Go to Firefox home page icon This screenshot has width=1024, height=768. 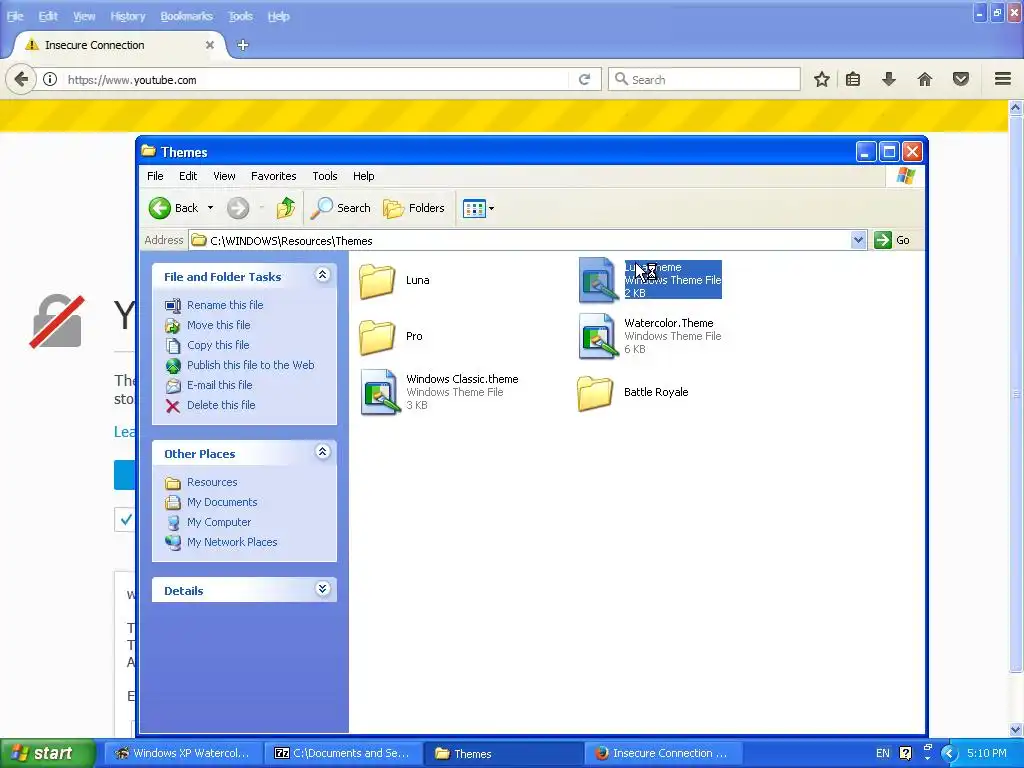click(x=925, y=80)
